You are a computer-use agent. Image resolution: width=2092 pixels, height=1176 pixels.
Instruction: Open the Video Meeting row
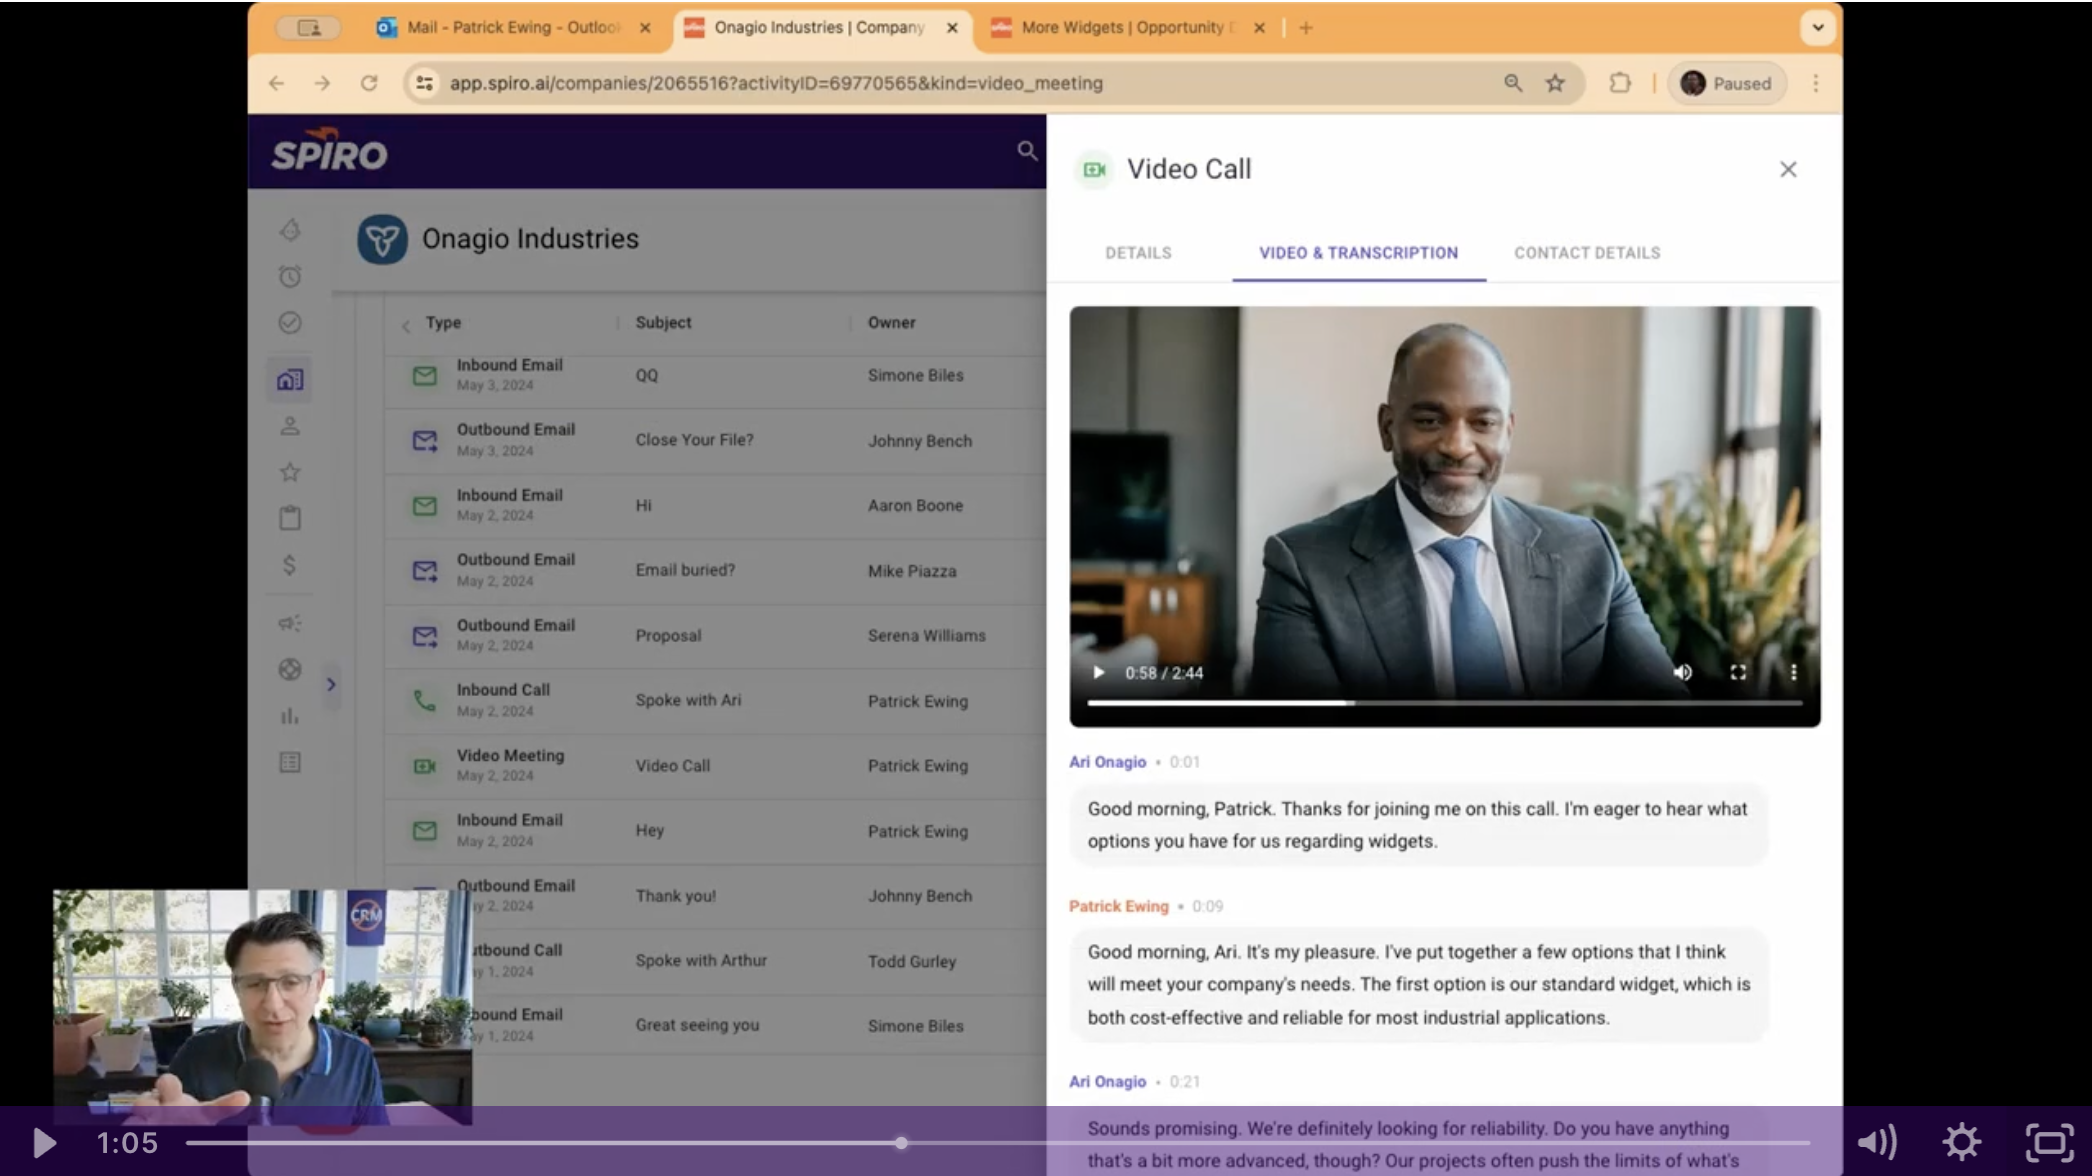click(715, 765)
